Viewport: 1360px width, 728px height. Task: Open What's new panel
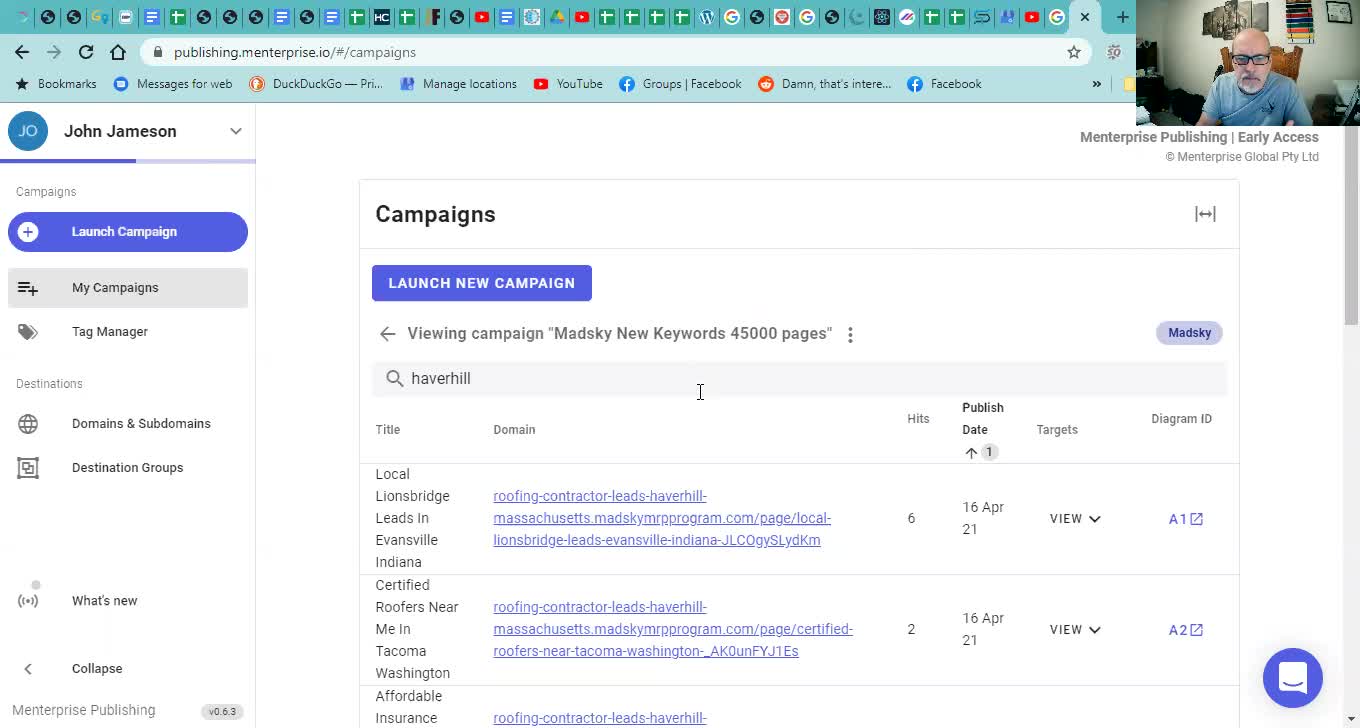[x=128, y=601]
